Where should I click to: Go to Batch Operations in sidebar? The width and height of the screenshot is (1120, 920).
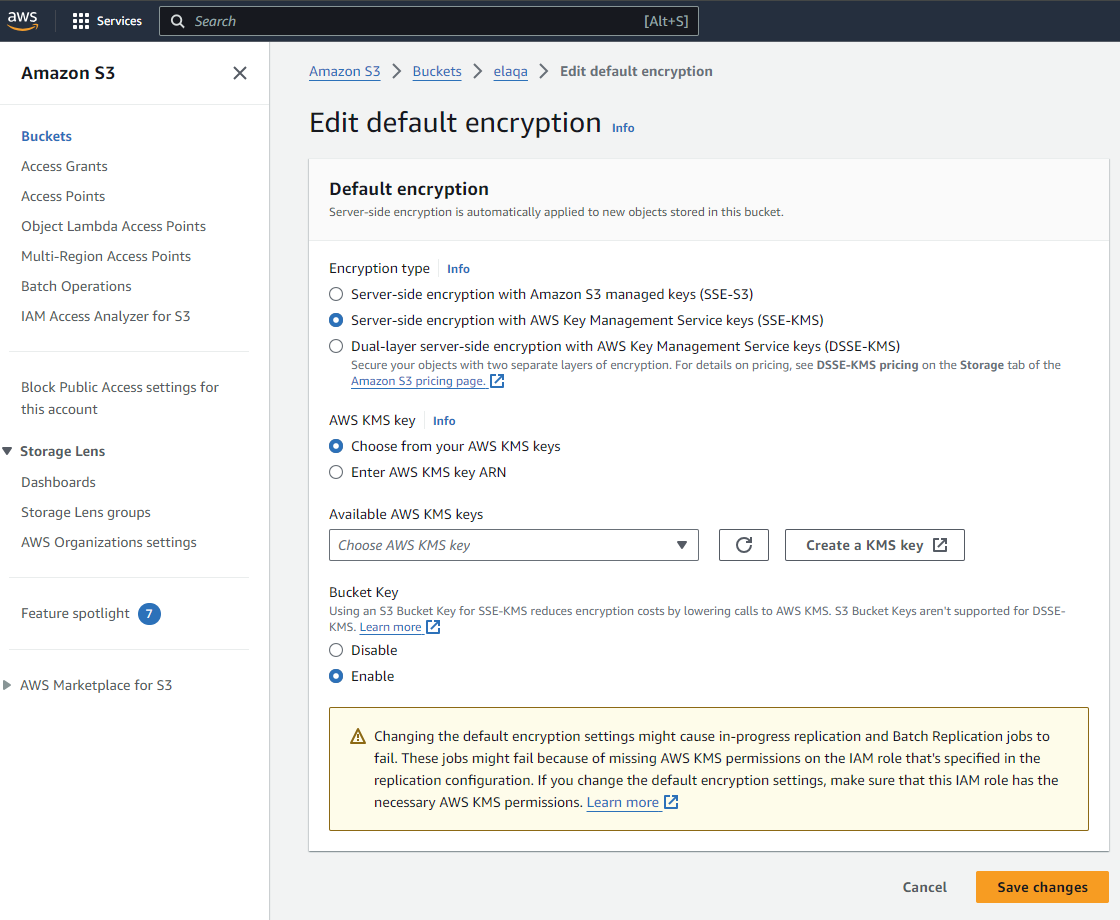pos(76,286)
